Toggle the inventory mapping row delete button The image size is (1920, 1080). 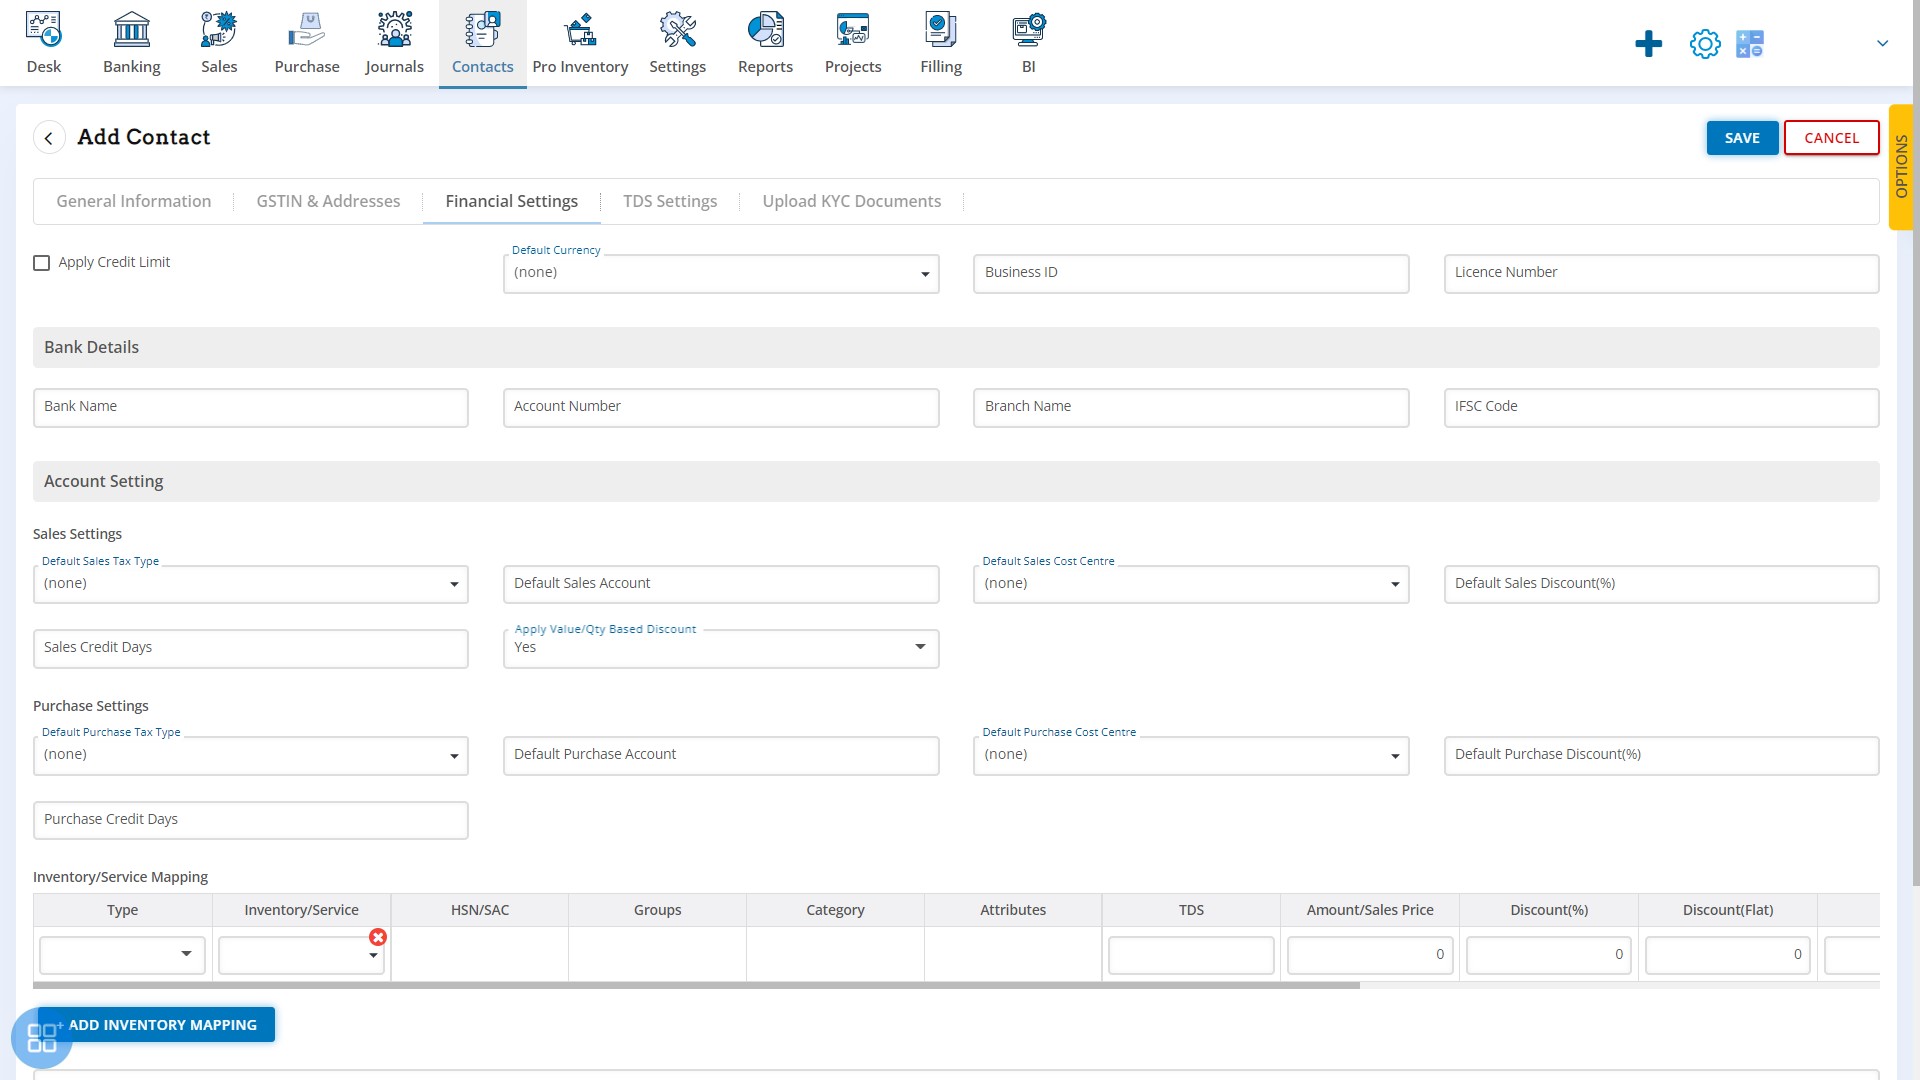click(377, 936)
